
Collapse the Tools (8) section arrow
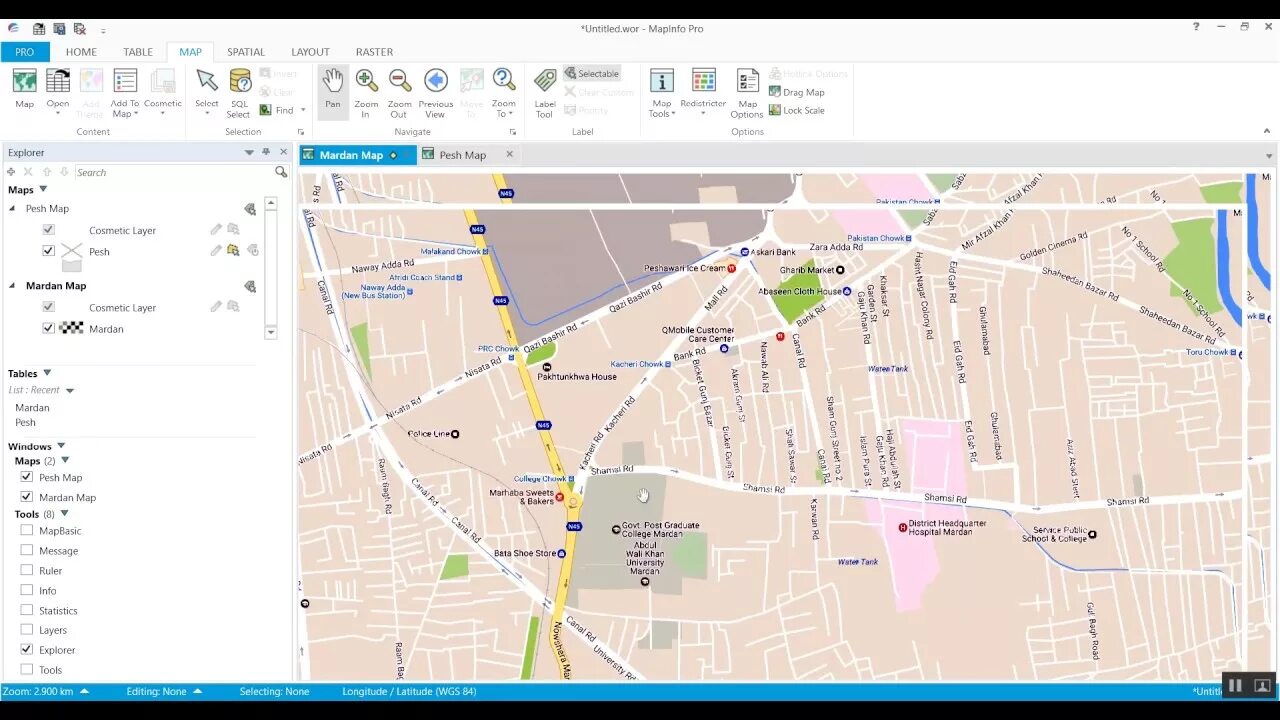pos(64,514)
